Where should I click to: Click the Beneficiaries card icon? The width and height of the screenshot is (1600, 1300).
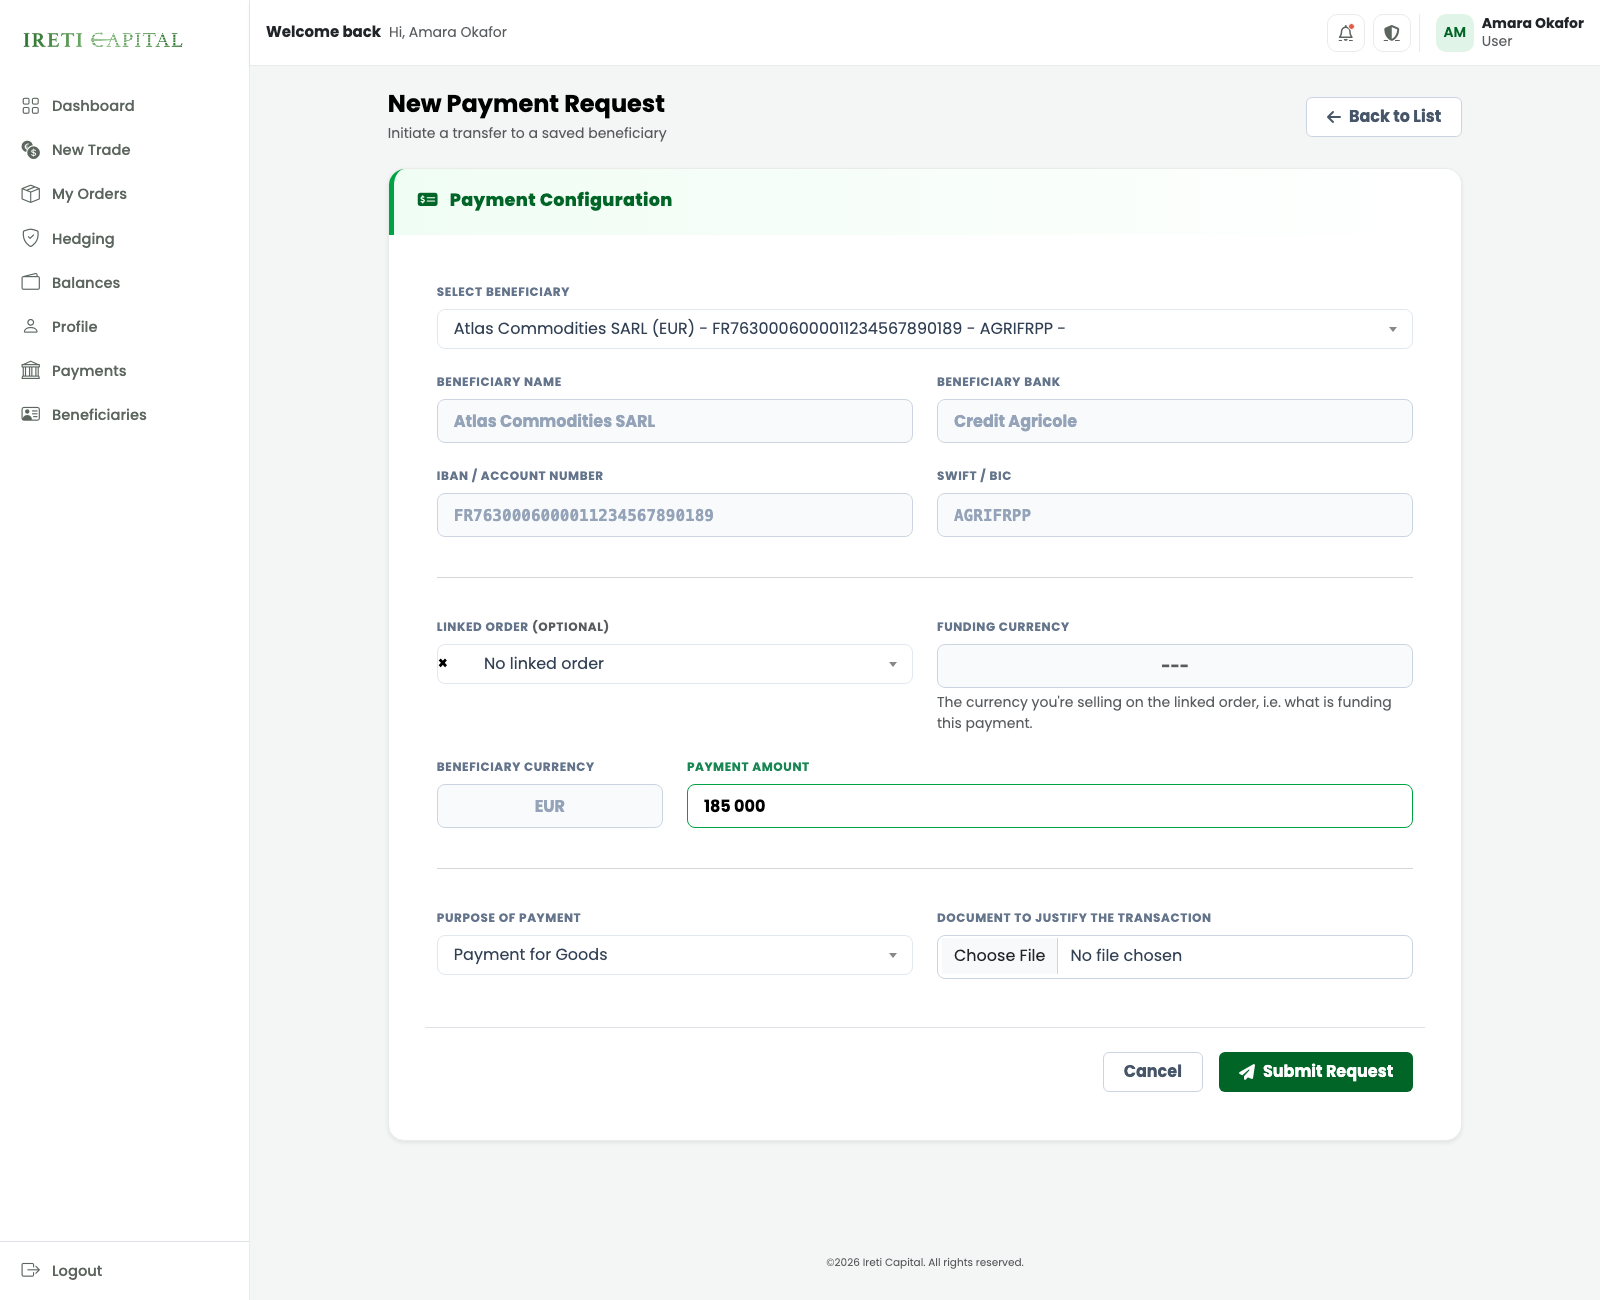tap(31, 414)
